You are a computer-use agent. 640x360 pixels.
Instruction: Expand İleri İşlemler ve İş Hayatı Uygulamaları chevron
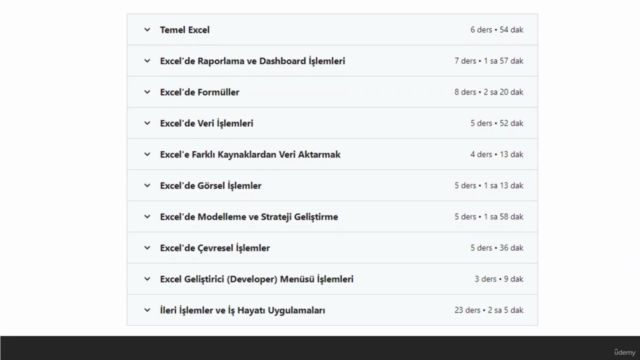click(147, 310)
